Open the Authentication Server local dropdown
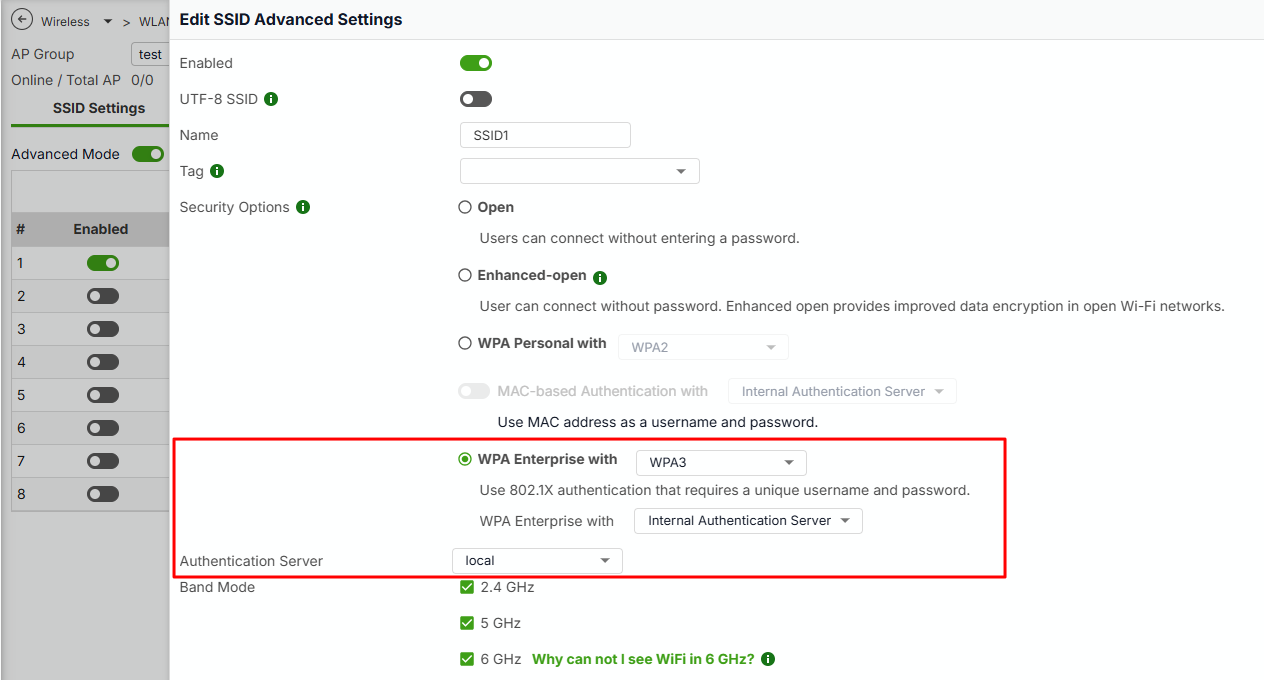1264x680 pixels. [x=537, y=561]
